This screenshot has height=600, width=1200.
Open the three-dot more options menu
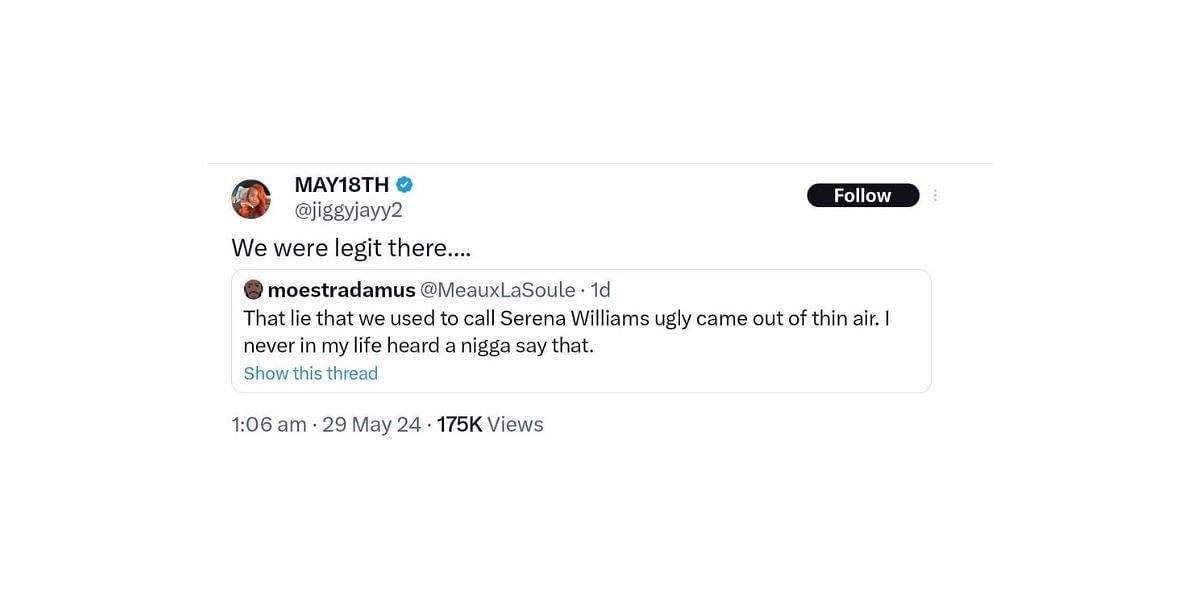(x=935, y=196)
